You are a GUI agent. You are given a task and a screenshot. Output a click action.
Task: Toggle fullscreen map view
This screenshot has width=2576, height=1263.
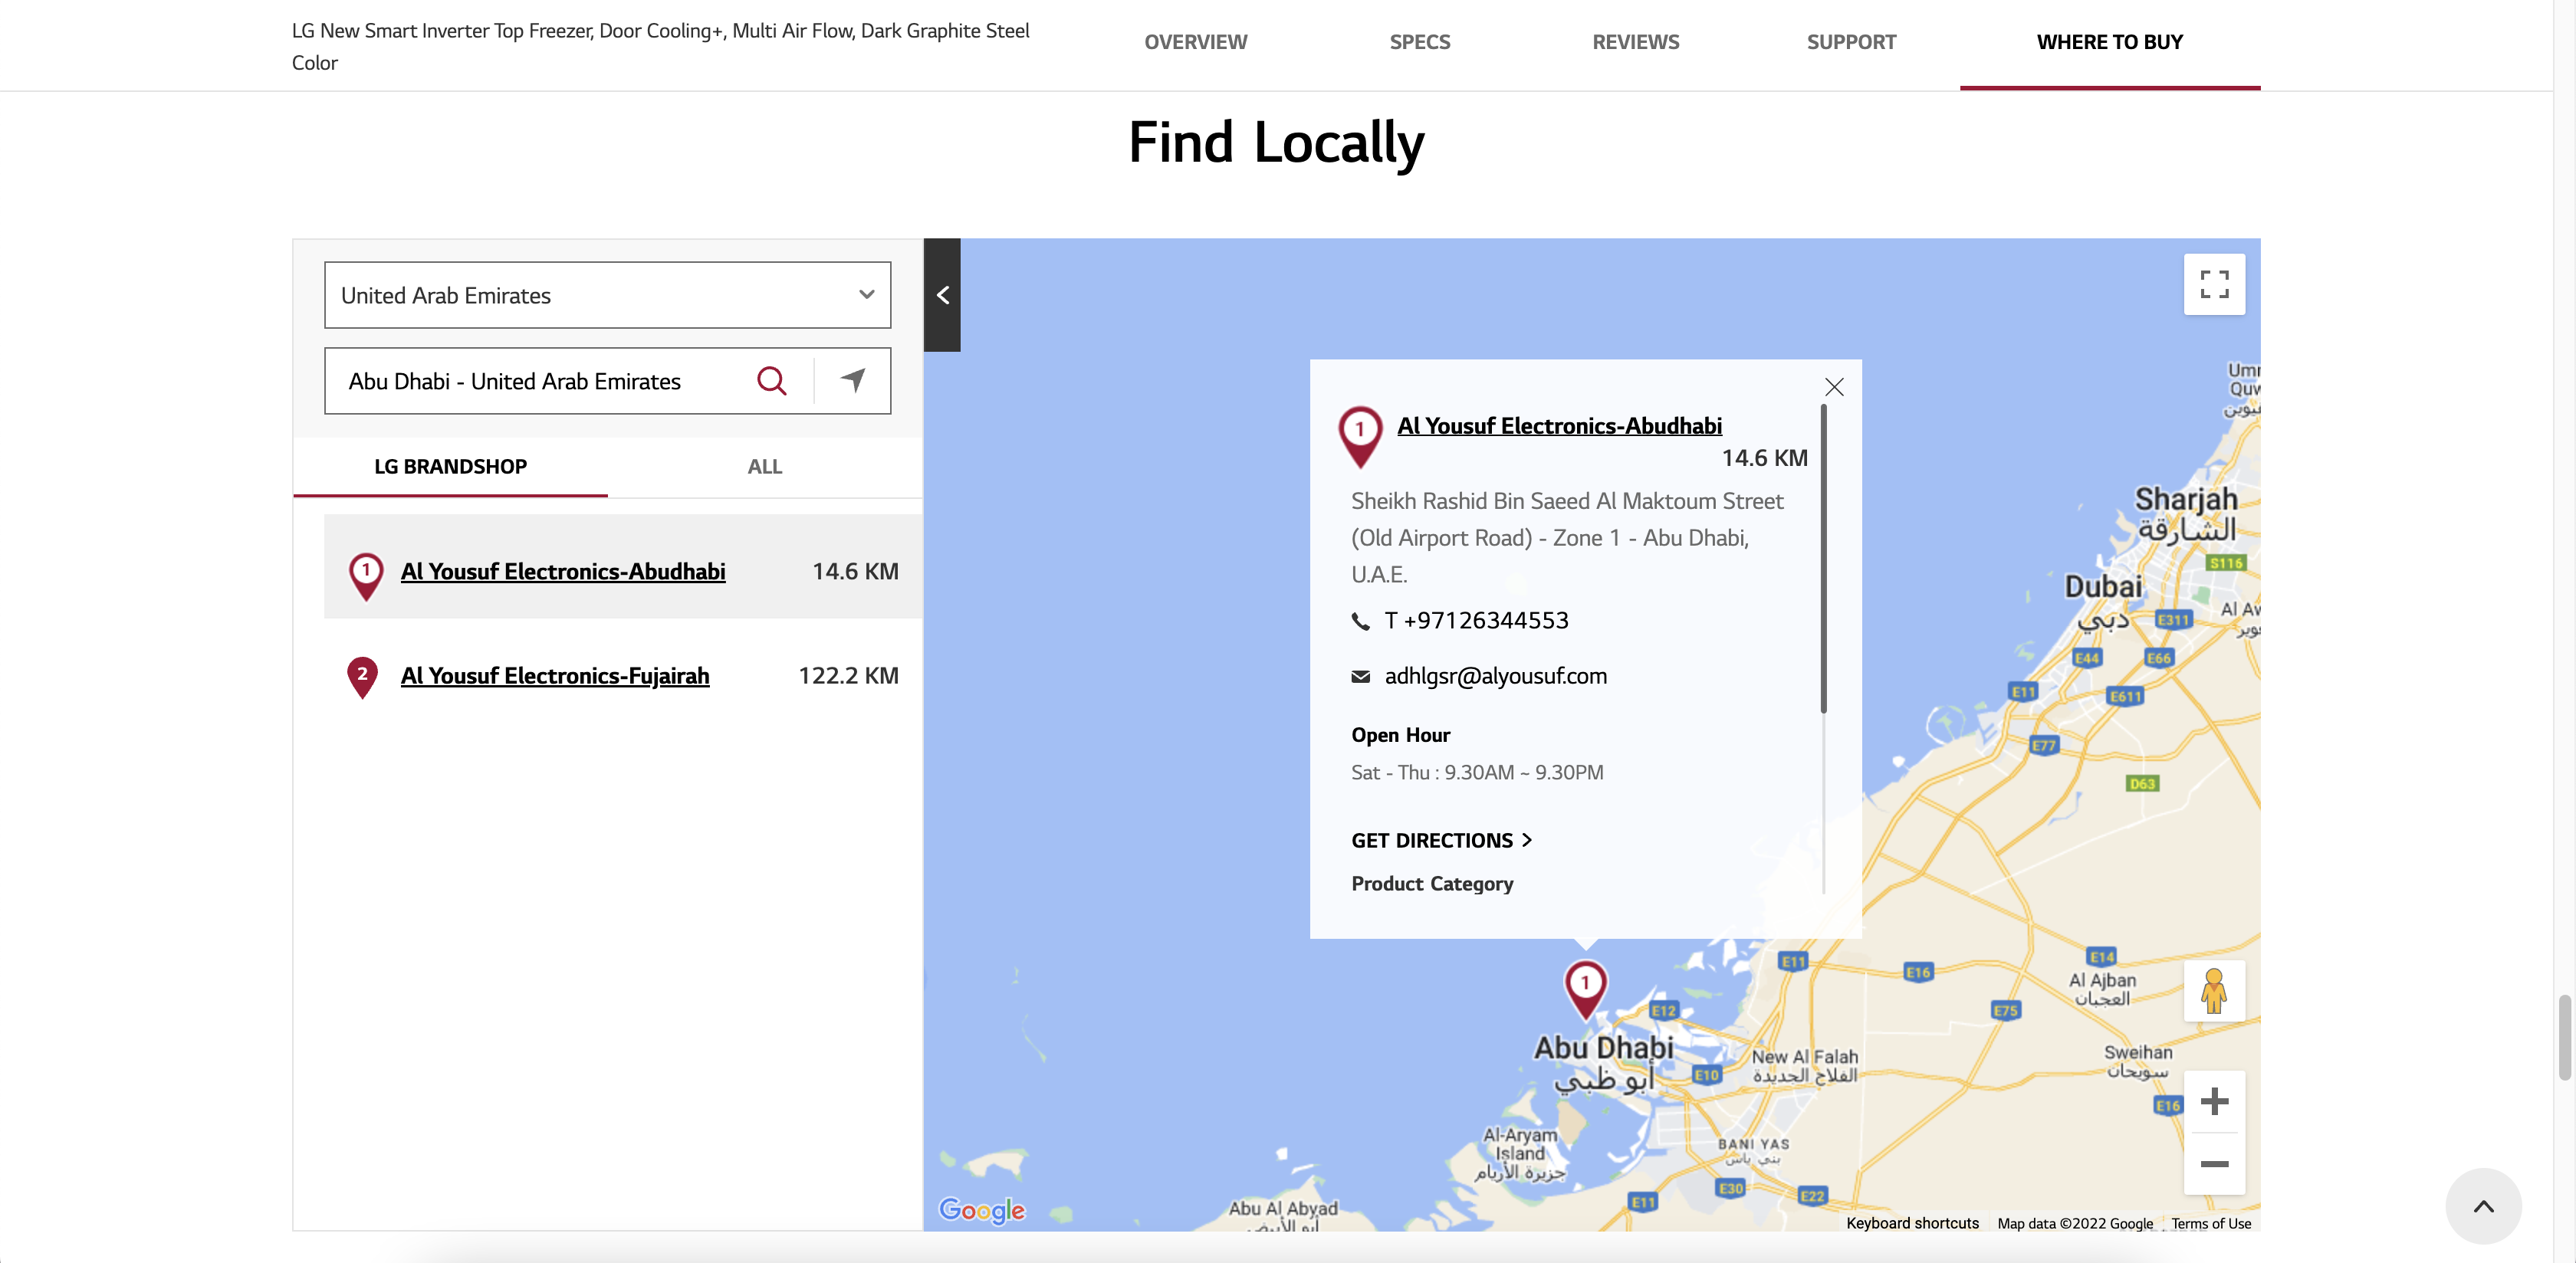[x=2214, y=284]
